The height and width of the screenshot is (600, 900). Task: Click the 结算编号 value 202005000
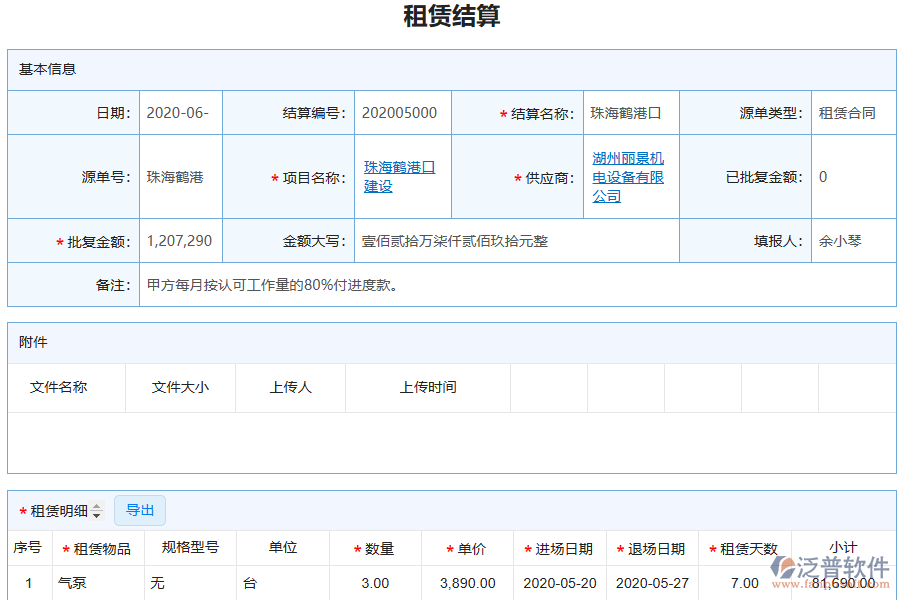(402, 112)
